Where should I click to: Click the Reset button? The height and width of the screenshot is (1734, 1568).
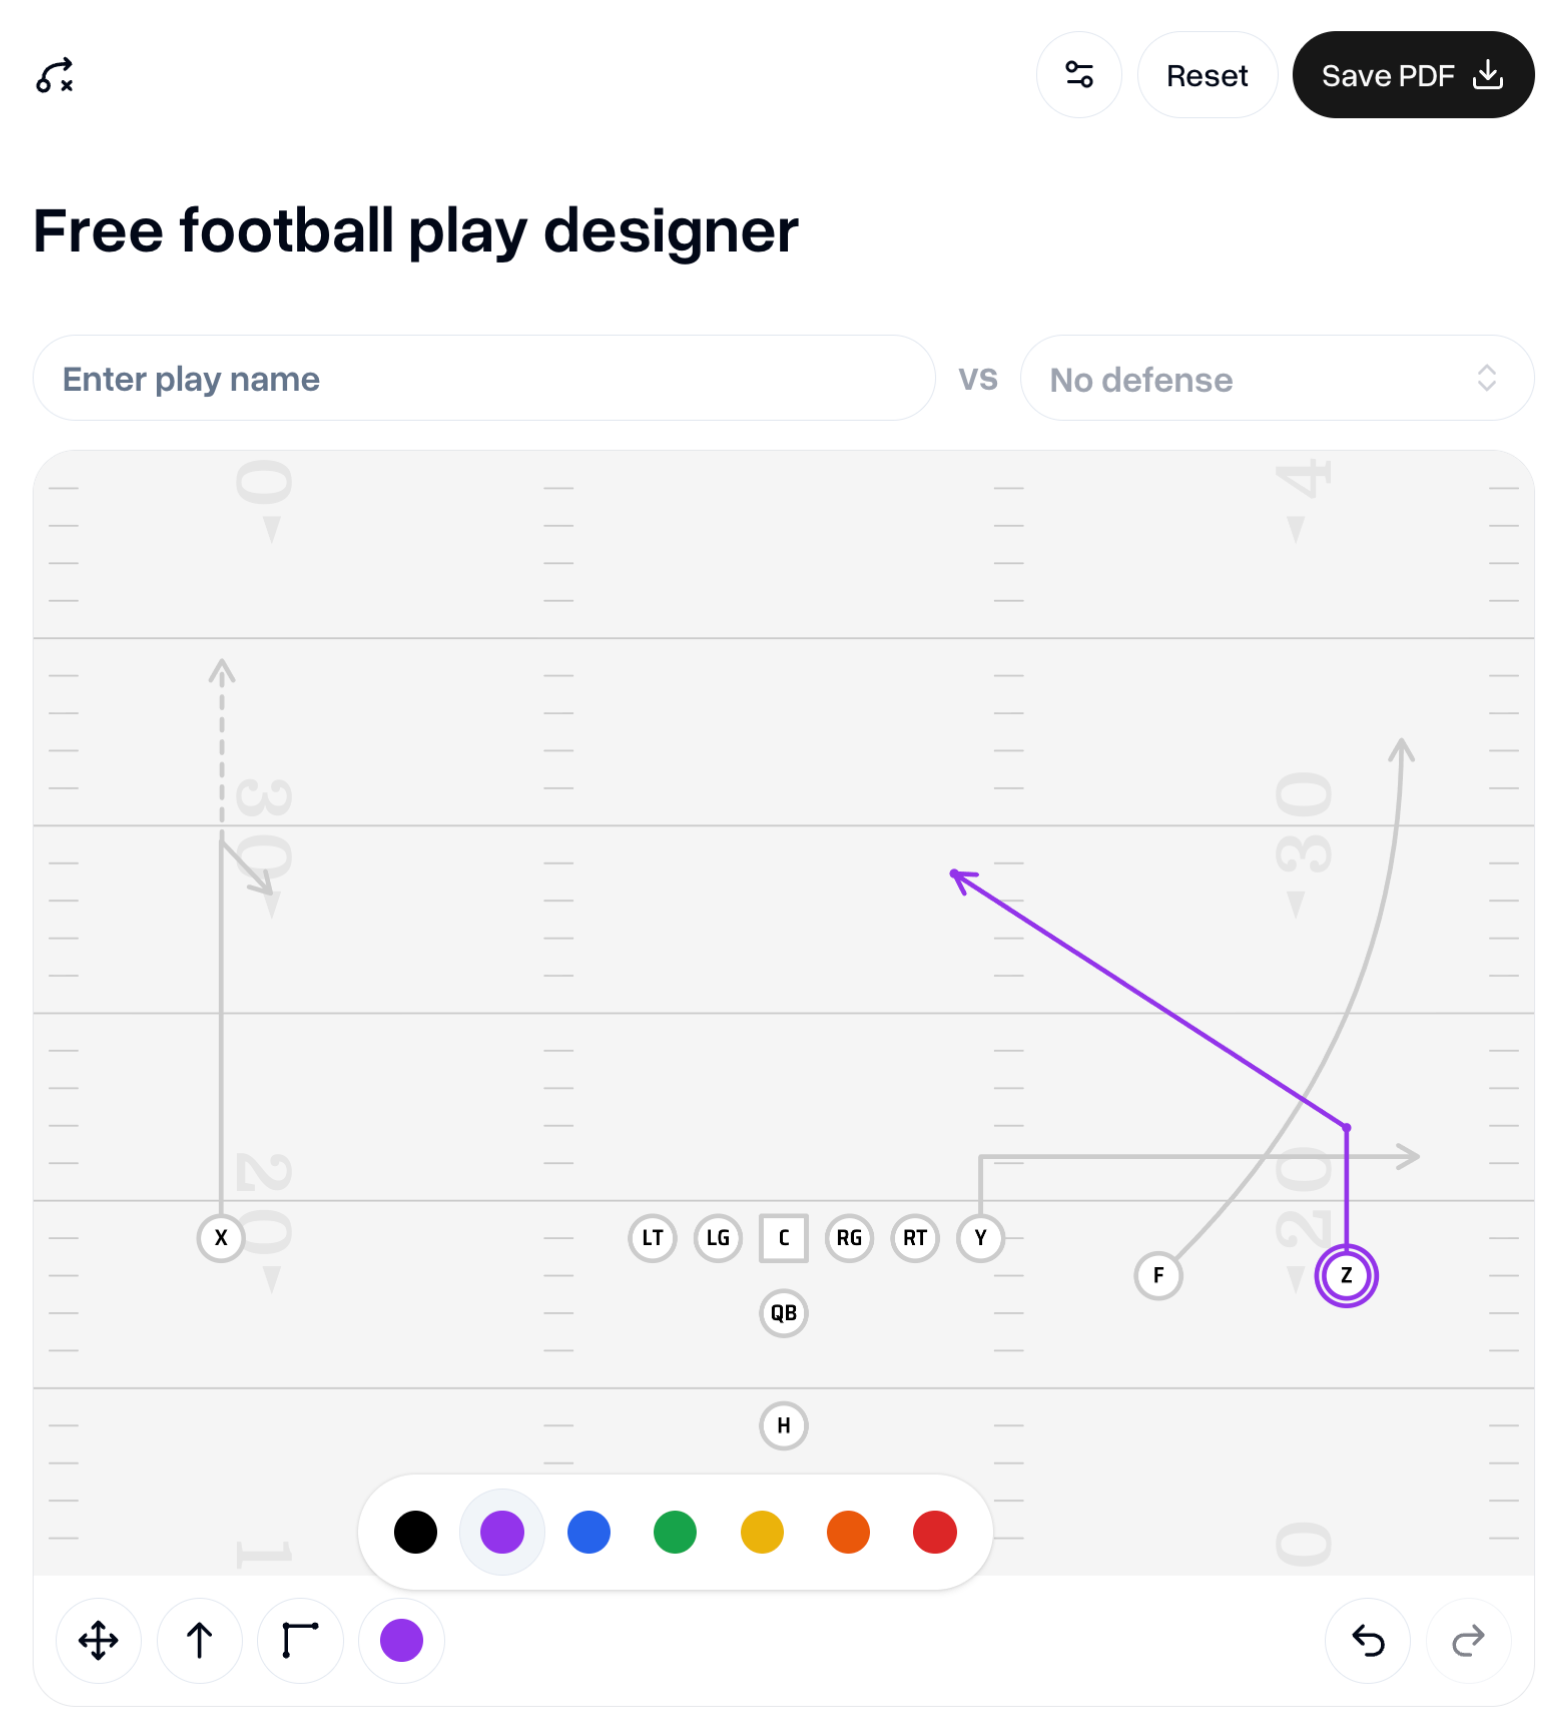pyautogui.click(x=1207, y=74)
